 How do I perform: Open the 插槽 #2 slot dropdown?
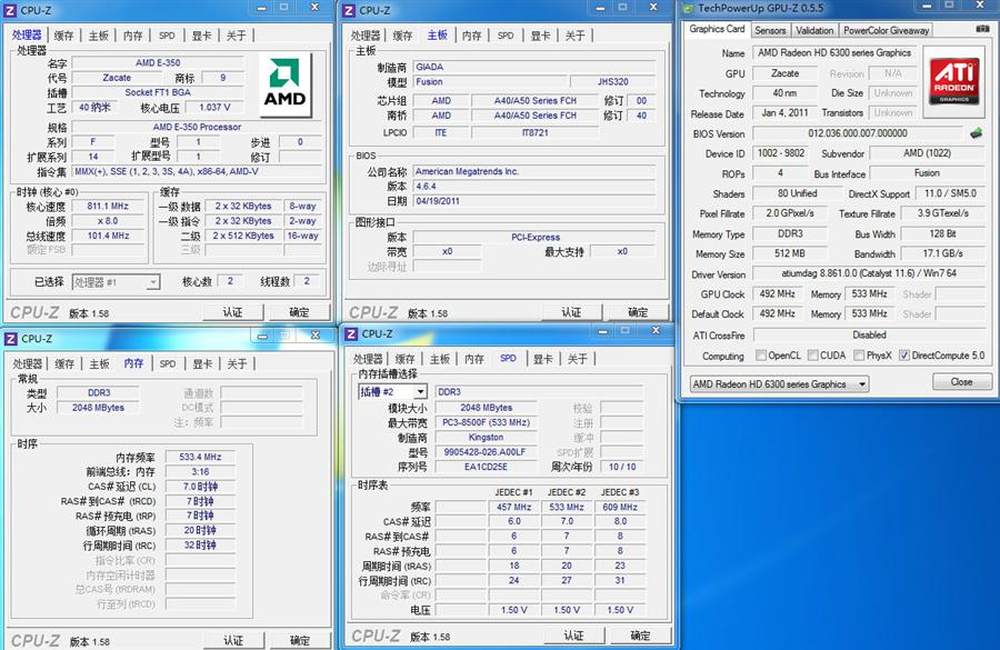coord(420,392)
